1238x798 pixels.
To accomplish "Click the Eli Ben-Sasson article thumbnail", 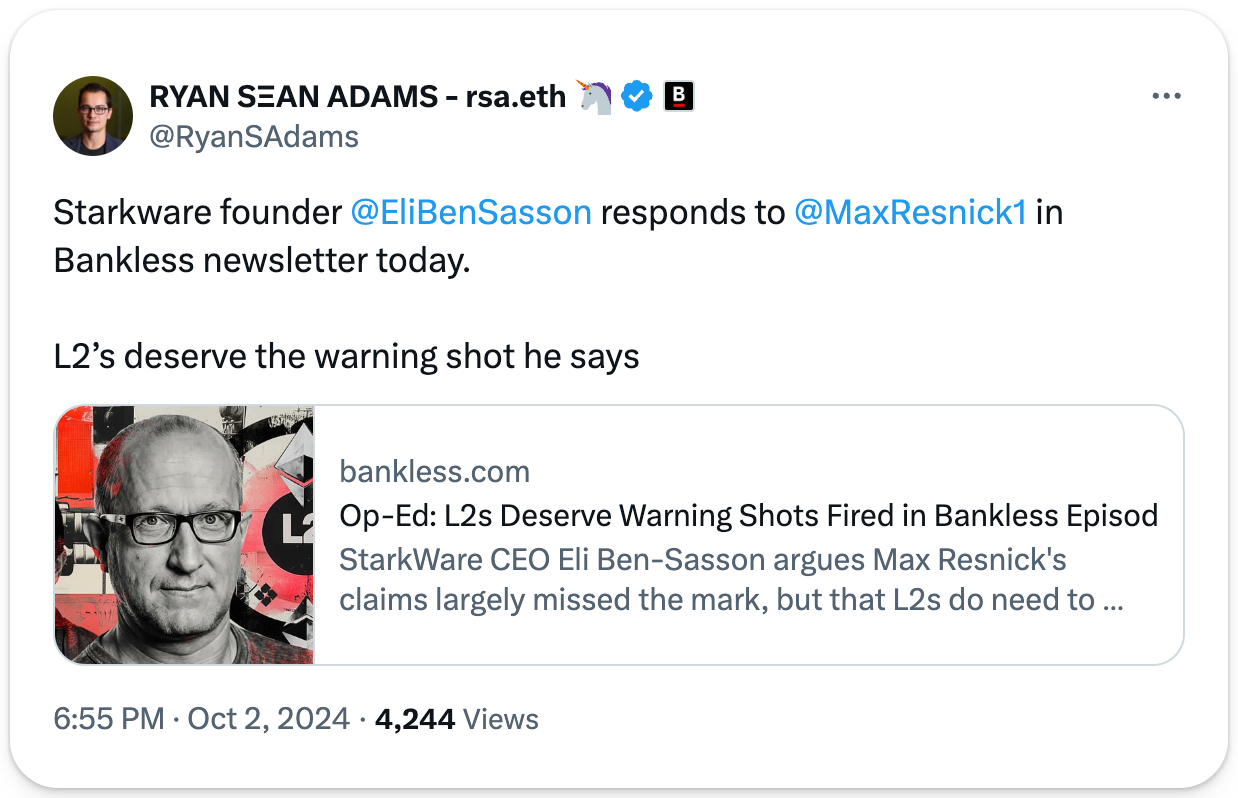I will [x=185, y=535].
